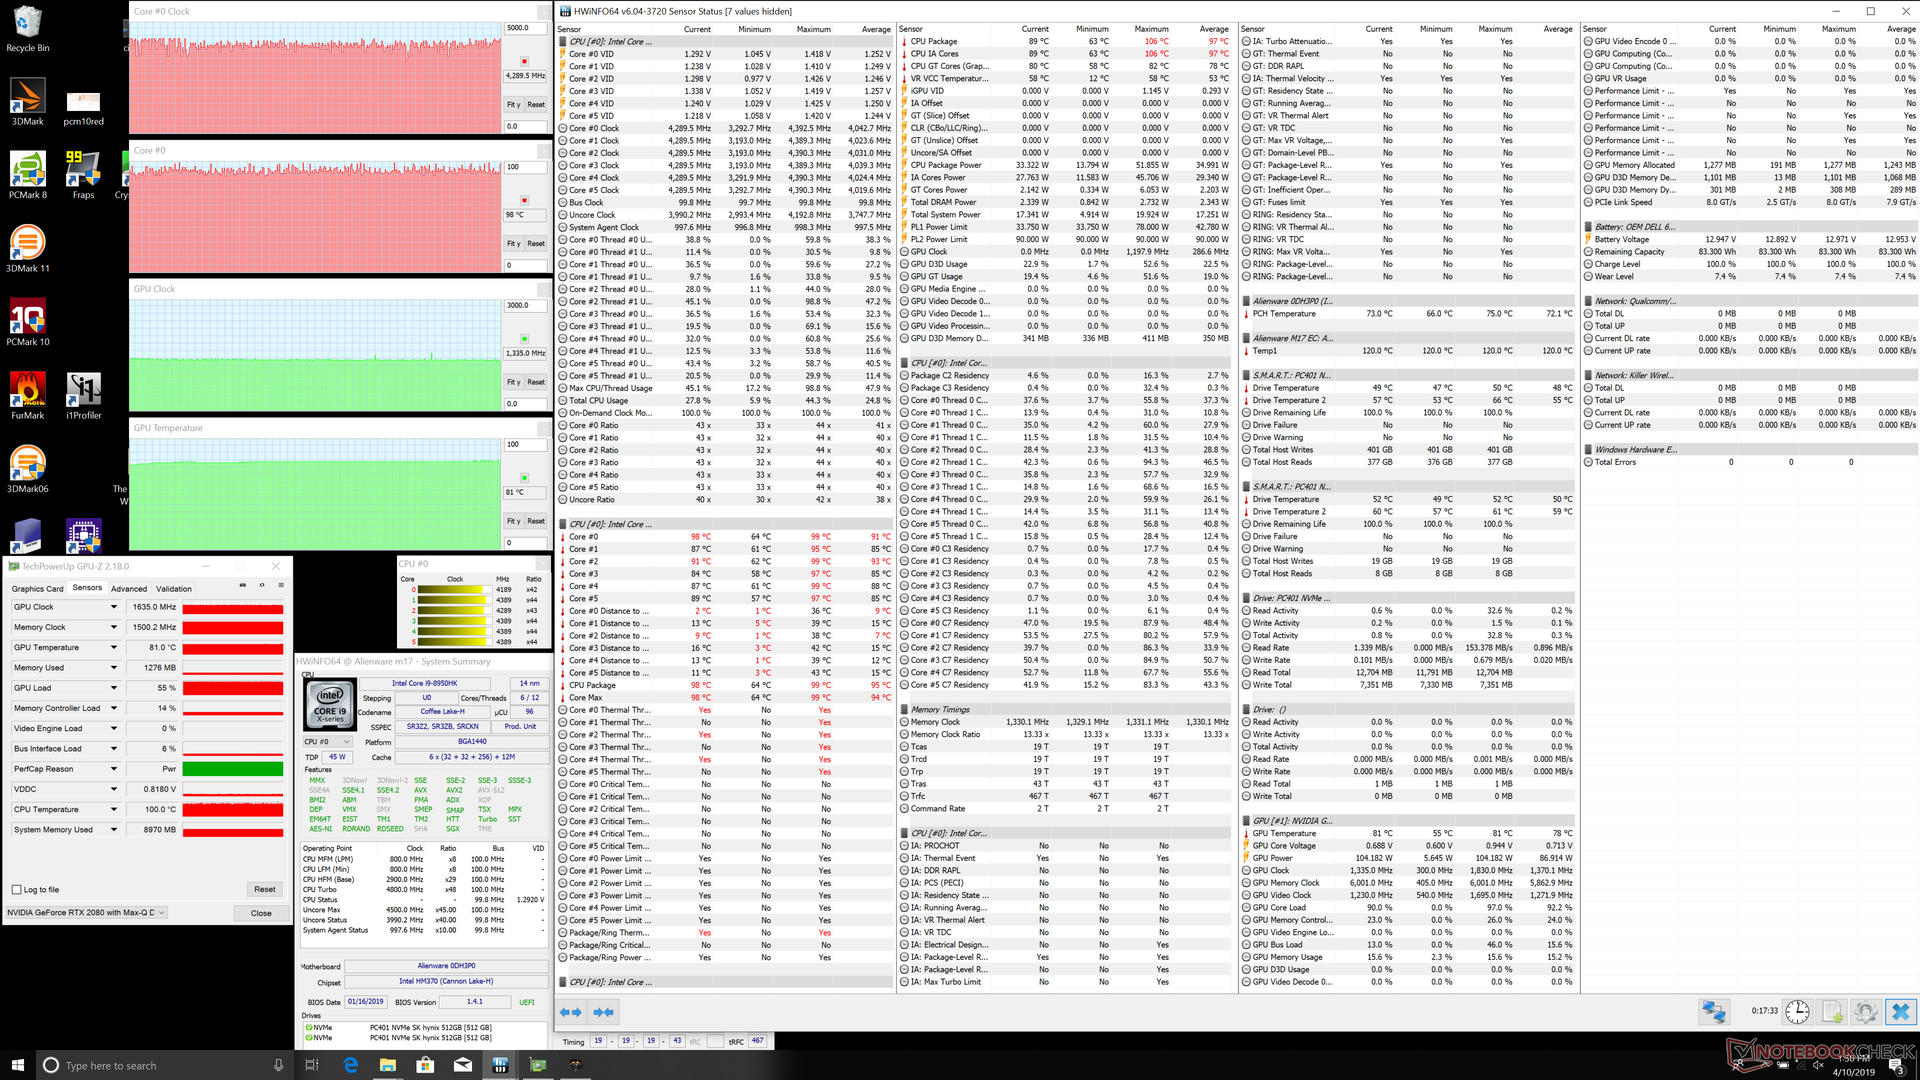This screenshot has height=1080, width=1920.
Task: Click the blue left-right expand arrows icon
Action: [571, 1012]
